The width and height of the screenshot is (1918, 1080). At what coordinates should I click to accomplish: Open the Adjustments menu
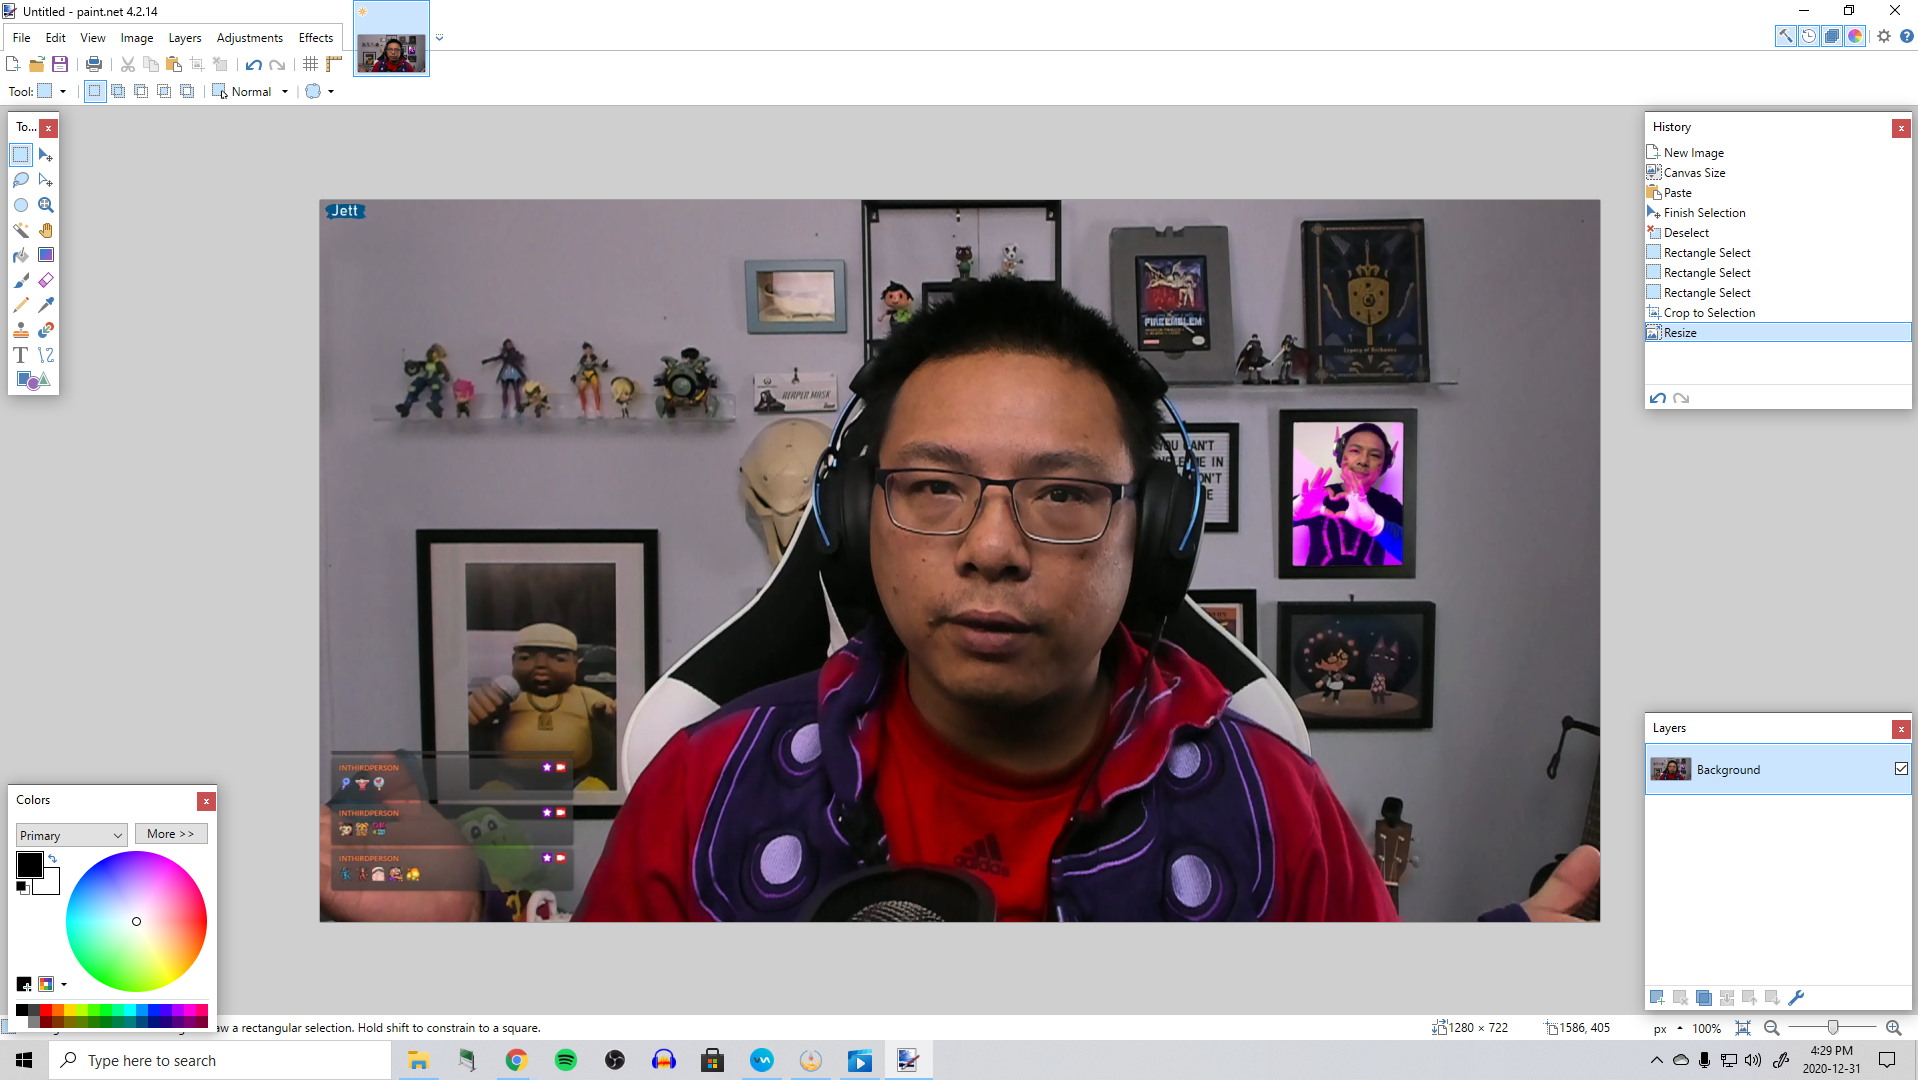[249, 38]
